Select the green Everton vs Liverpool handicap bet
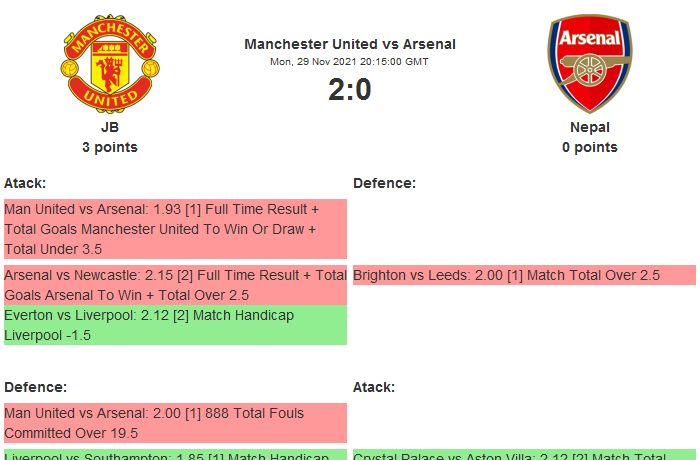This screenshot has width=700, height=460. [x=175, y=325]
